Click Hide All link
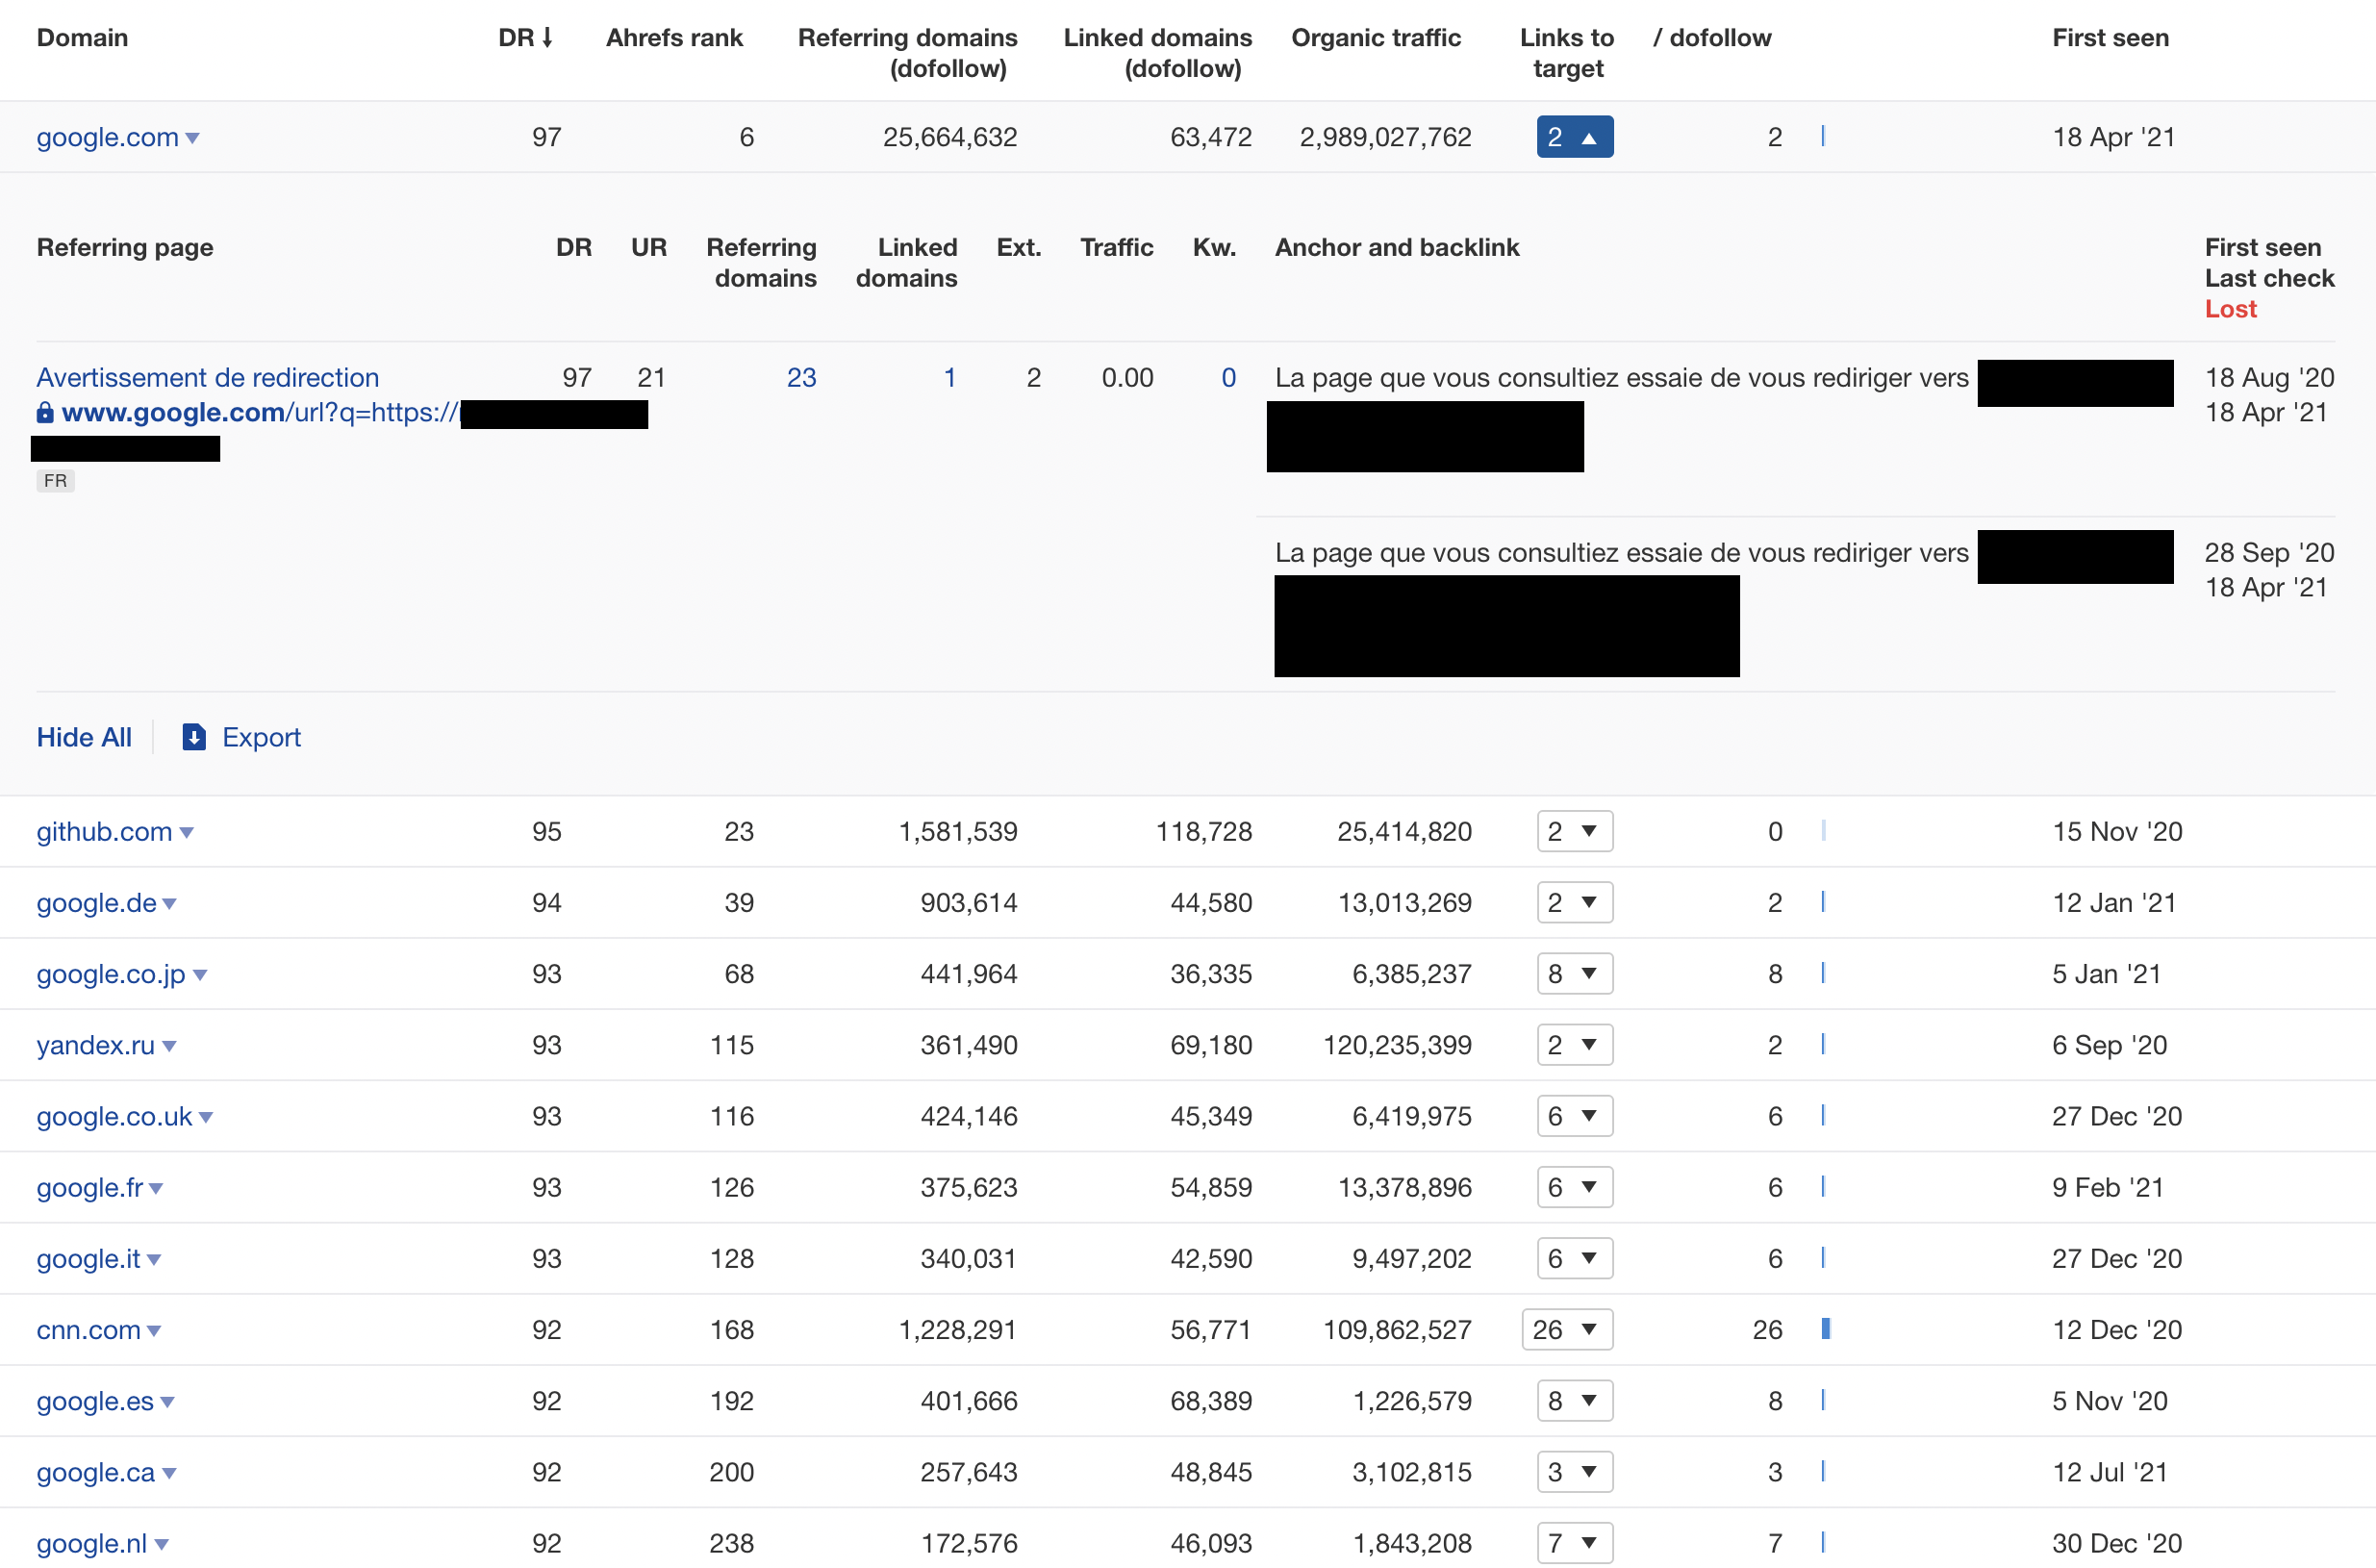Viewport: 2376px width, 1568px height. tap(84, 737)
